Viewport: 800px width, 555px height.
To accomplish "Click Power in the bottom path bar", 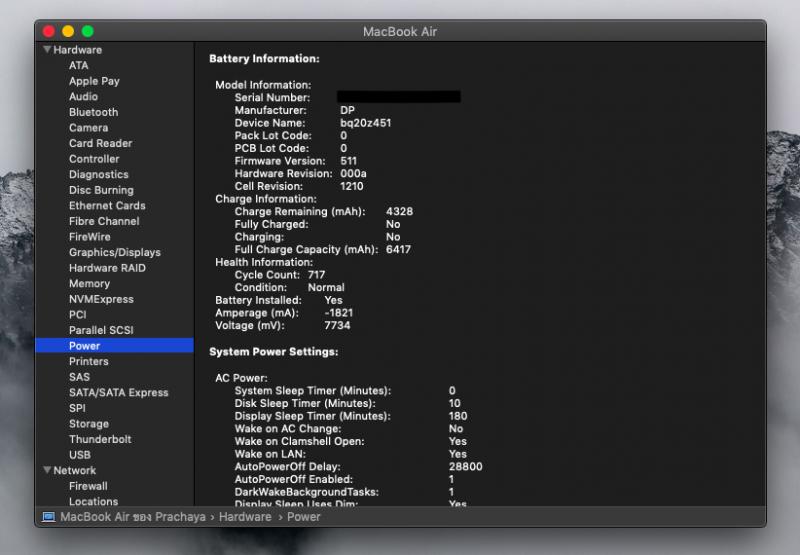I will 304,517.
